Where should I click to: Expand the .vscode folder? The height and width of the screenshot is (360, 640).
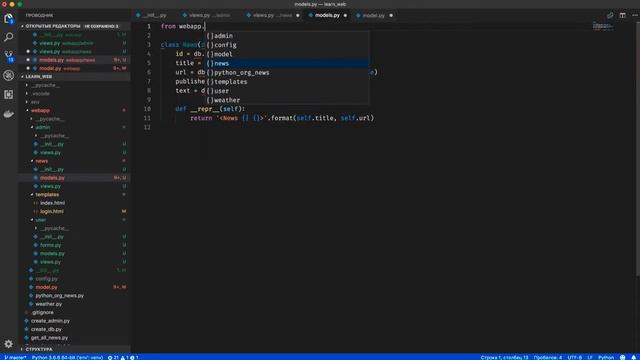[75, 93]
